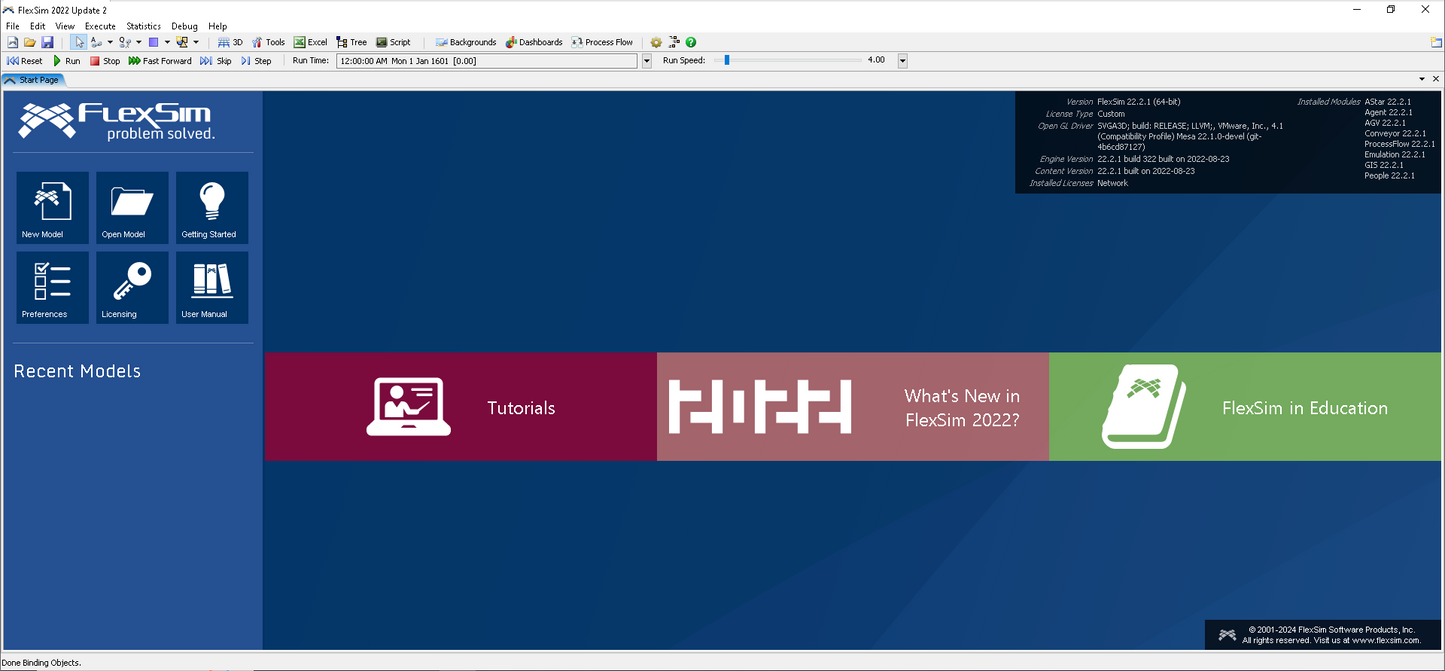
Task: Open the Edit menu
Action: (x=38, y=26)
